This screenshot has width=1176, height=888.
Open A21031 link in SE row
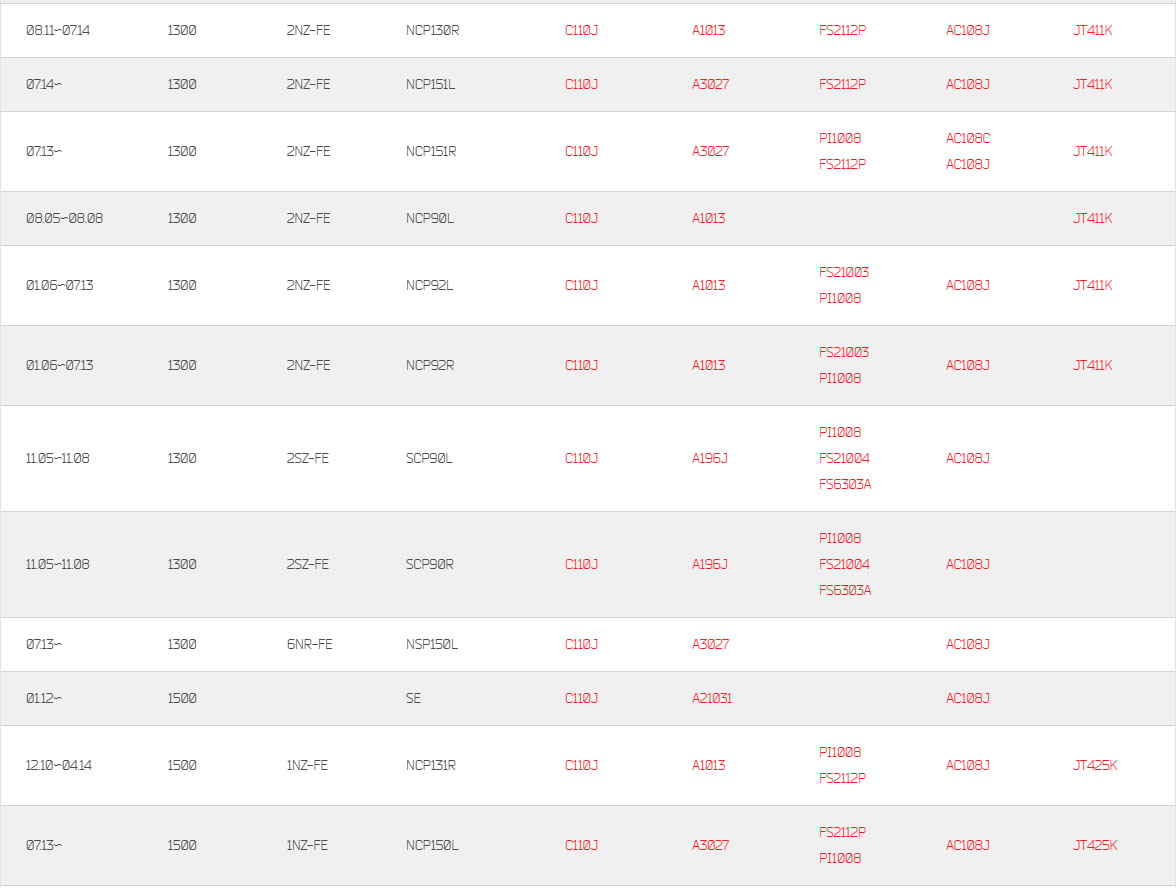tap(712, 699)
